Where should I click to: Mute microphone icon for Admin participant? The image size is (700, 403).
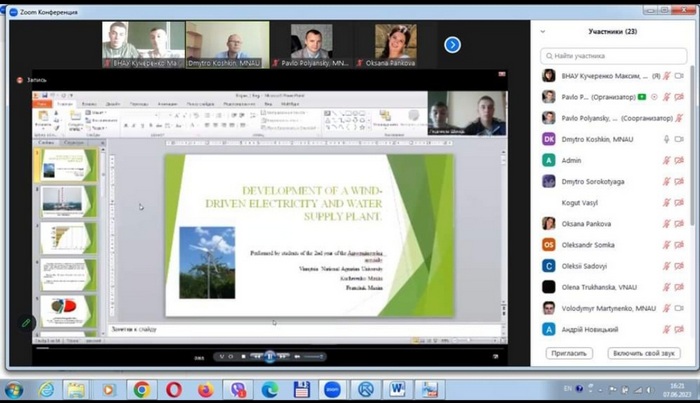667,160
